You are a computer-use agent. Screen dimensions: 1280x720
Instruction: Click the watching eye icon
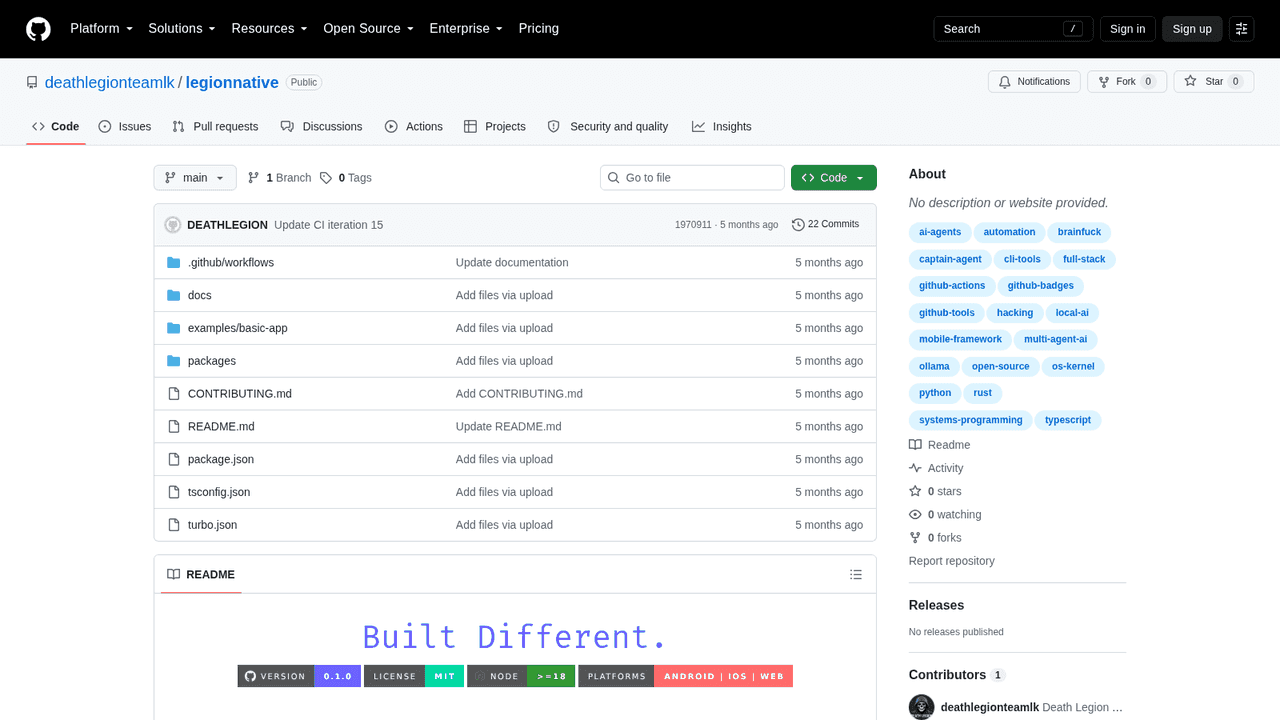pos(915,515)
